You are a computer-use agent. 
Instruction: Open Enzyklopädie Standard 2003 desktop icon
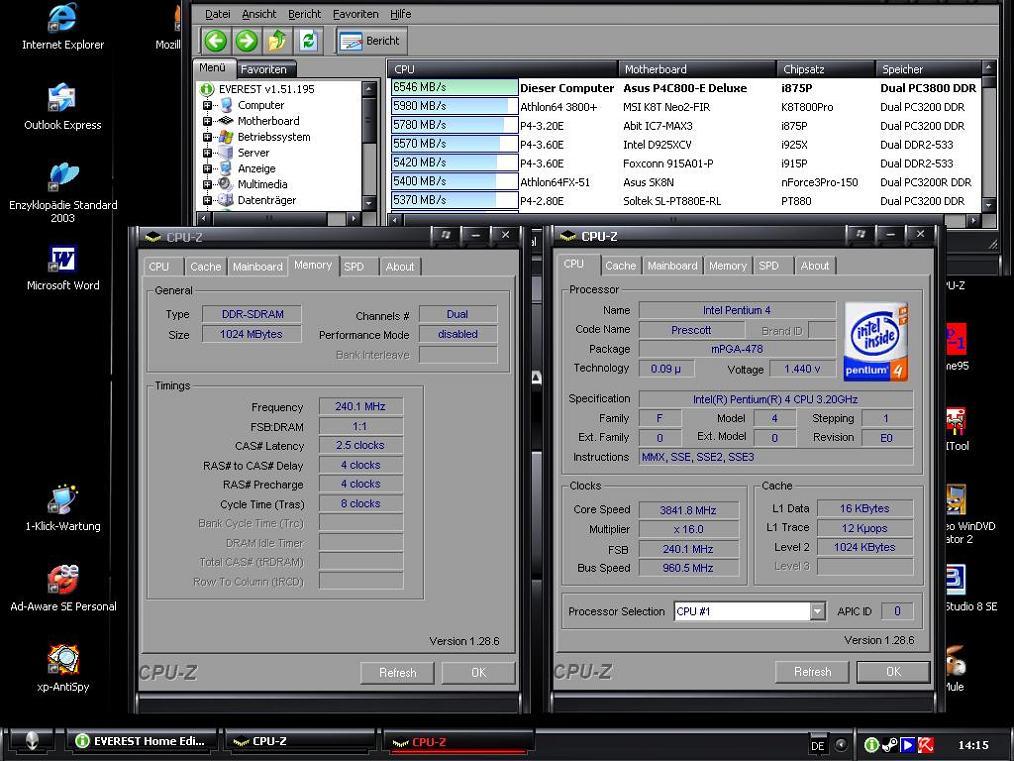click(63, 178)
